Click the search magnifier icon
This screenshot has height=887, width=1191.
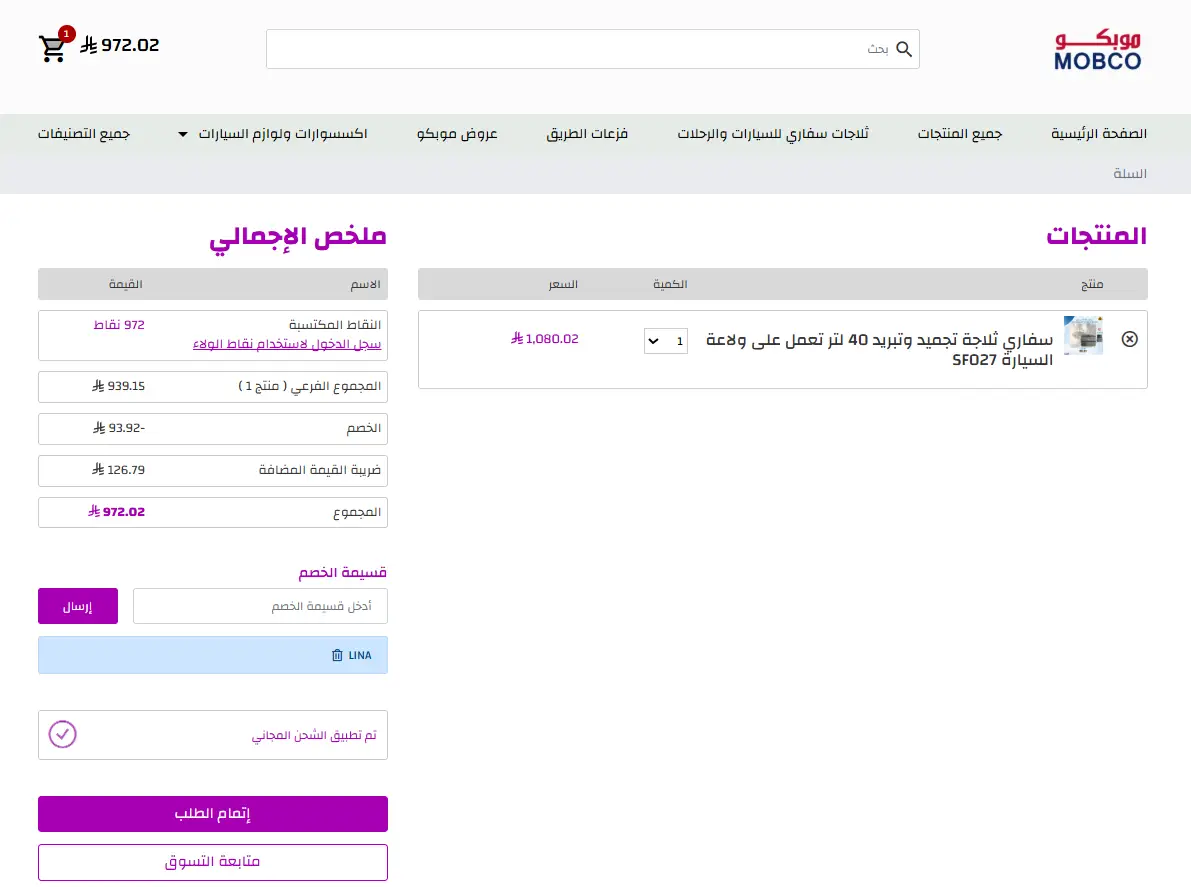[x=904, y=49]
